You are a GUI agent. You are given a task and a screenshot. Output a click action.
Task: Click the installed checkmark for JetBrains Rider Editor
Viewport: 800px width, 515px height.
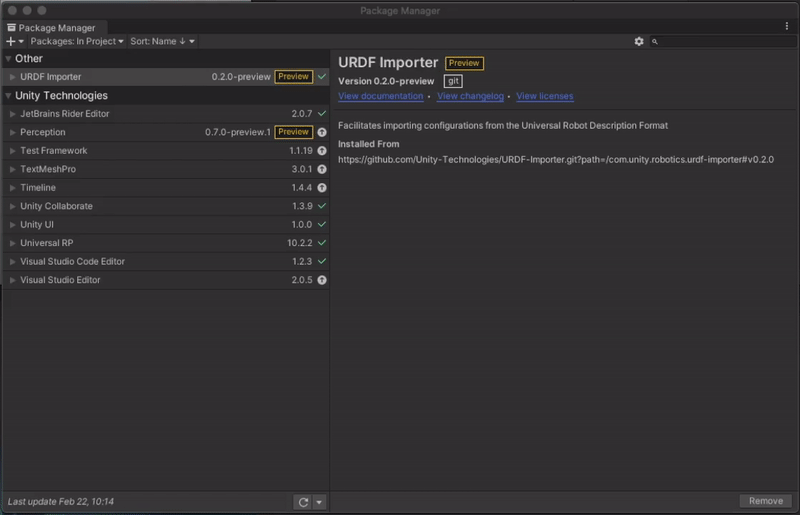click(322, 113)
